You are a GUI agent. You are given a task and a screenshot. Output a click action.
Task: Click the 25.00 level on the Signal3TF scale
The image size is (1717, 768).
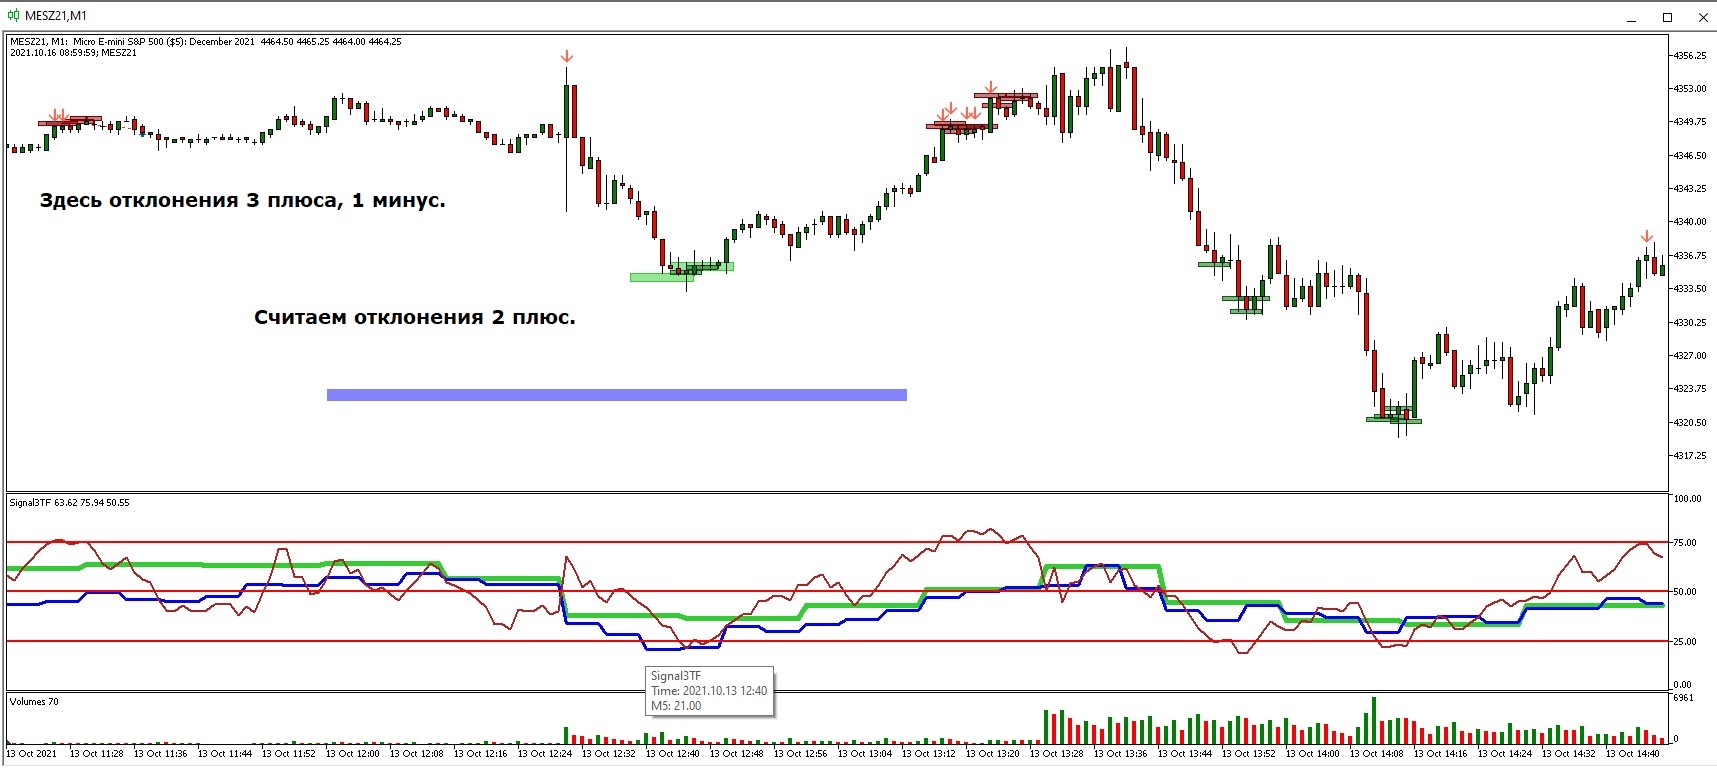pos(1685,642)
